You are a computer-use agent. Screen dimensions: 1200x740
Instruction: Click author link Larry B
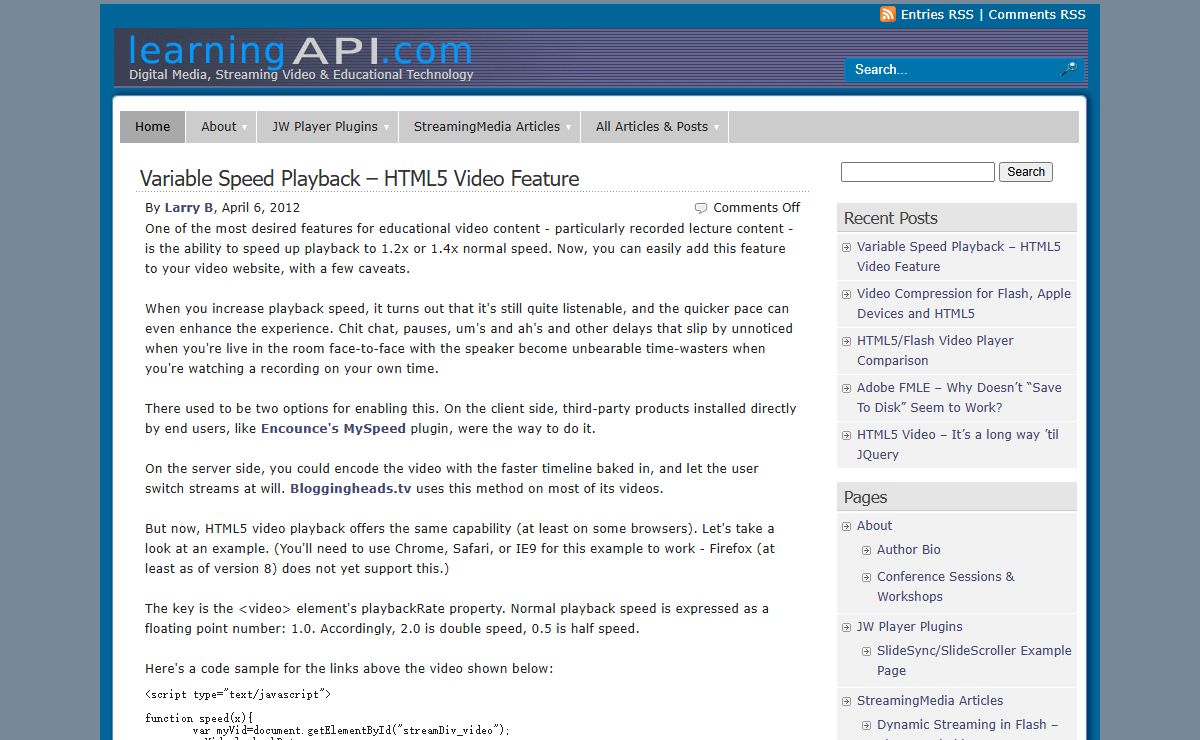(x=189, y=208)
